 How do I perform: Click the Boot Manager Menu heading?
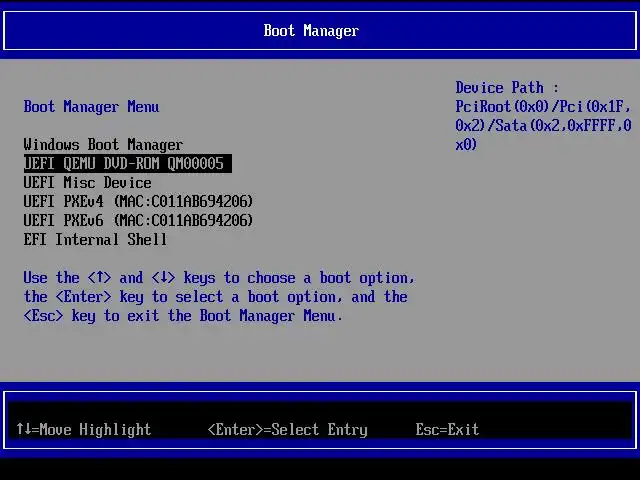coord(91,107)
